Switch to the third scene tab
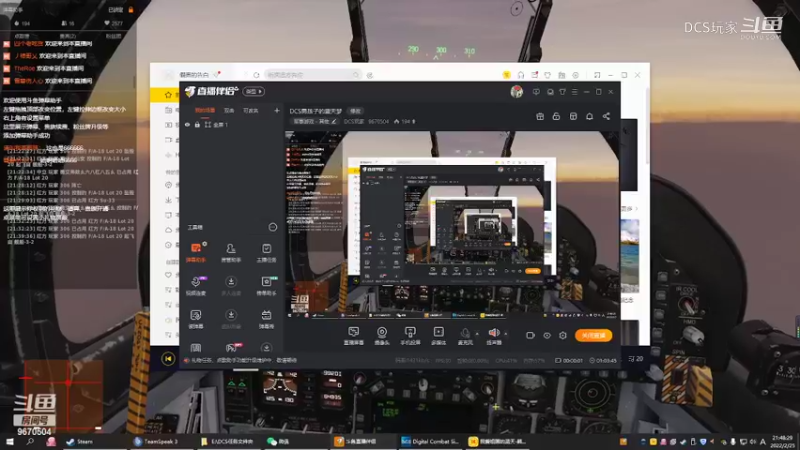Screen dimensions: 800x450 click(x=251, y=110)
